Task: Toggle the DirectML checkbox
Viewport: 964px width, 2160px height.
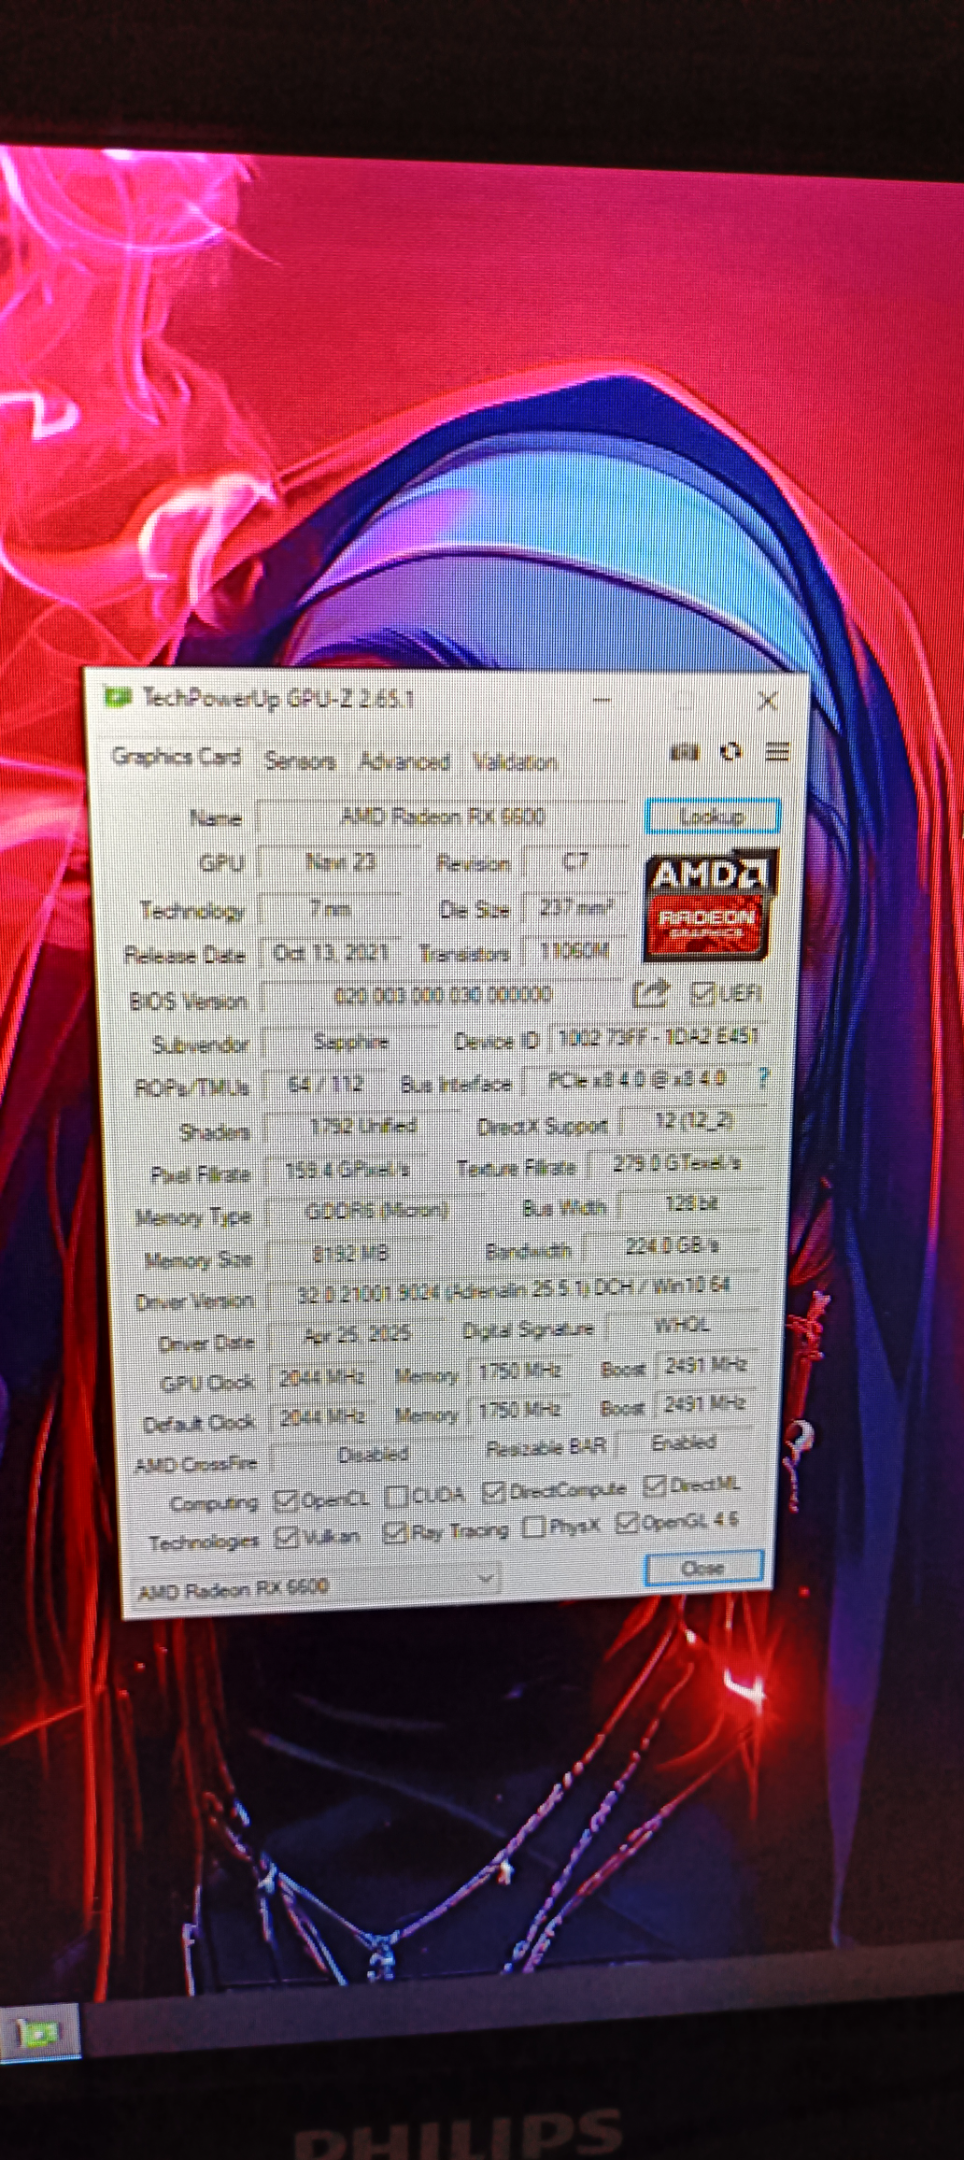Action: (x=655, y=1486)
